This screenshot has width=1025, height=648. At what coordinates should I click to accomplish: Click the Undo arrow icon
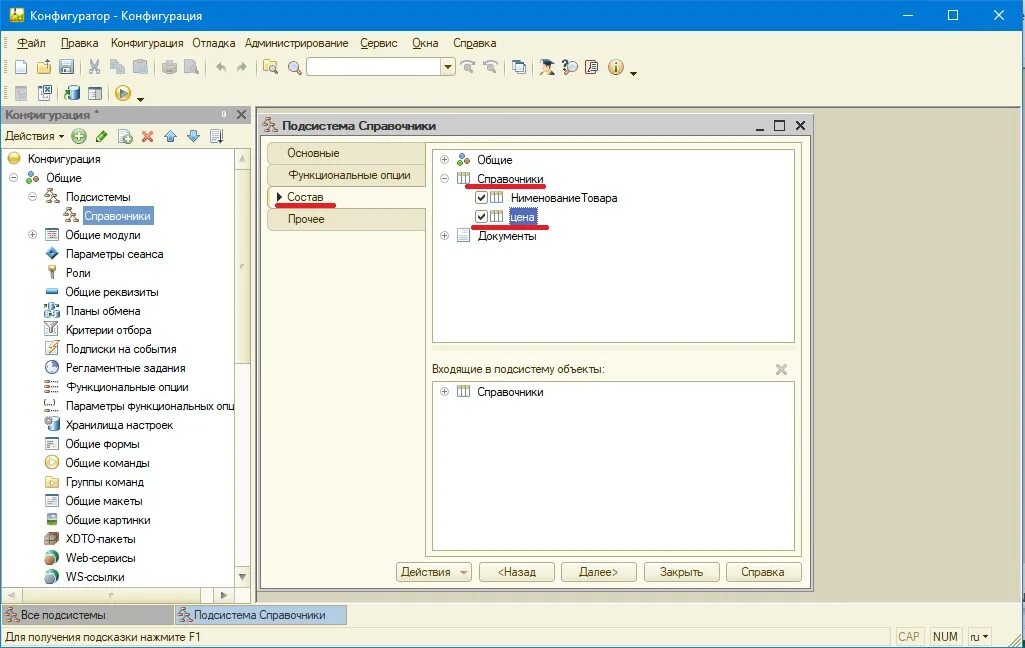coord(221,67)
